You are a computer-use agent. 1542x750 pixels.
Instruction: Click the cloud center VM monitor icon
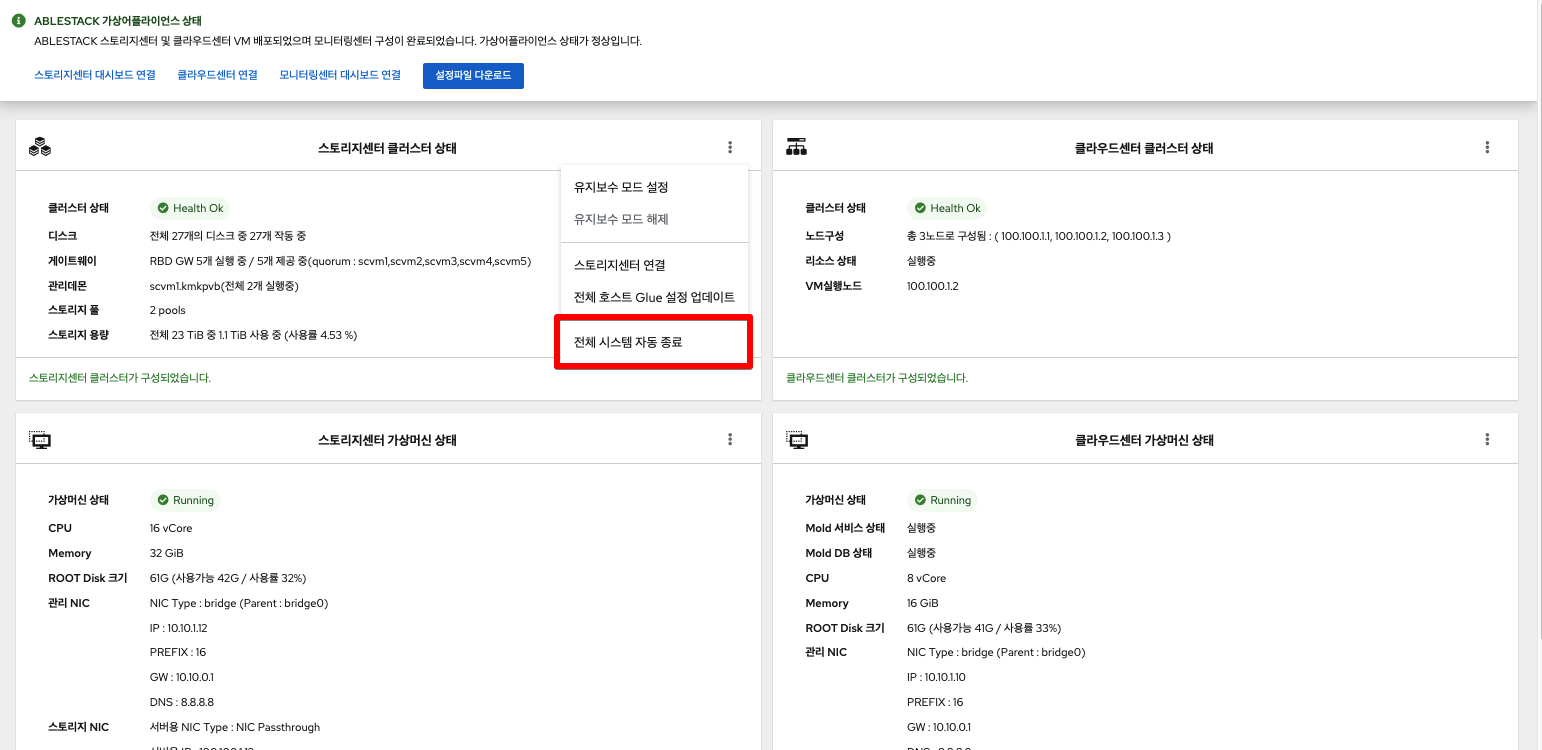coord(797,440)
